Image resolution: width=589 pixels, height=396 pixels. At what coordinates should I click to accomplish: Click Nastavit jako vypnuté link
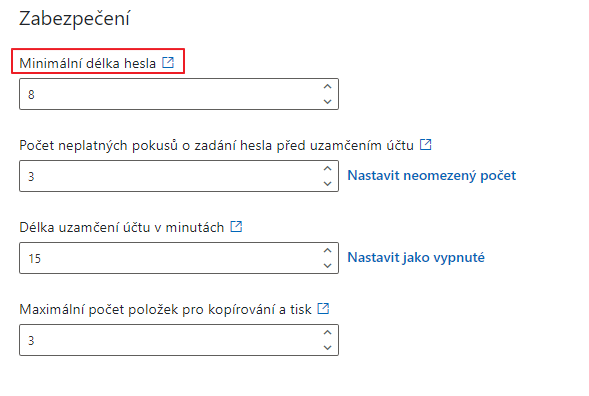416,257
